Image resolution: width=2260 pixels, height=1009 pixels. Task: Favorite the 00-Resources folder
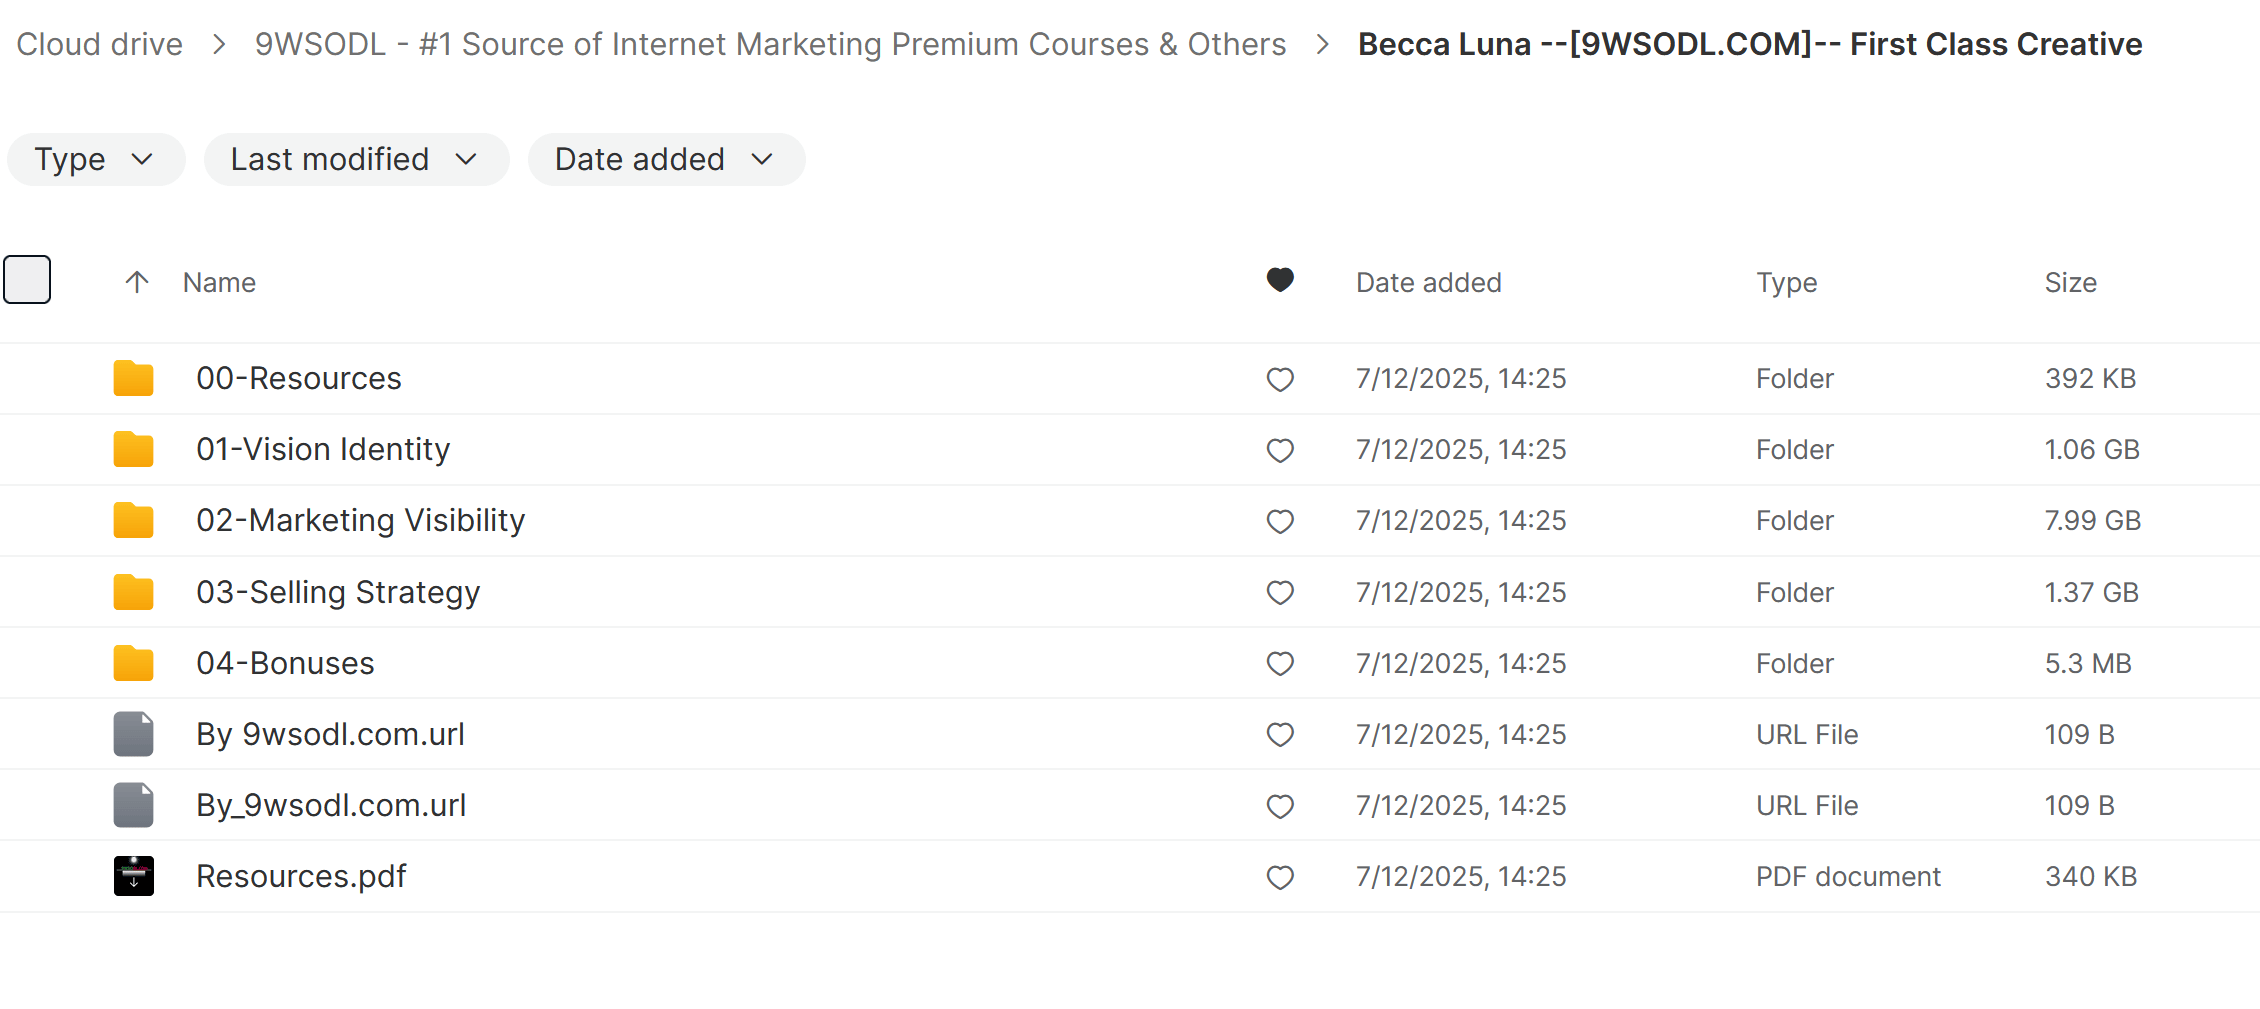click(x=1280, y=378)
